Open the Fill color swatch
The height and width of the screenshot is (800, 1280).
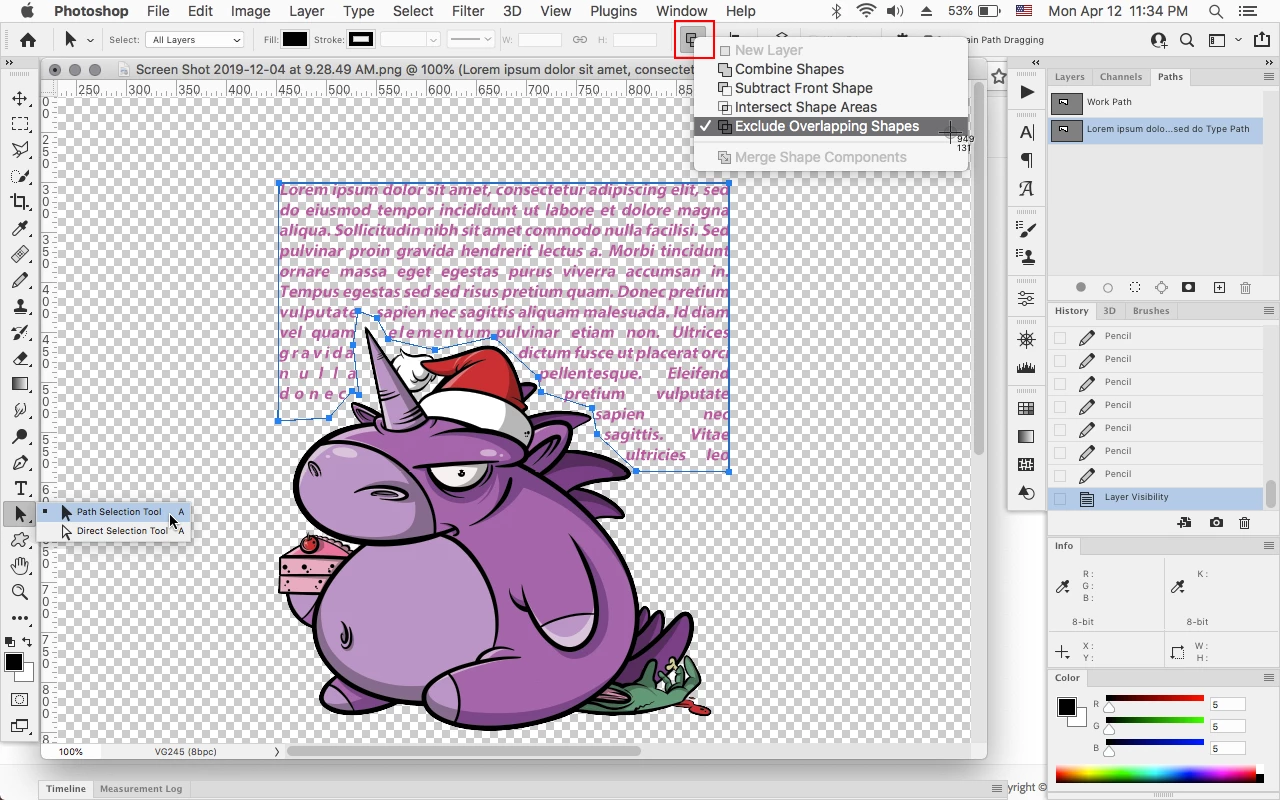point(294,40)
